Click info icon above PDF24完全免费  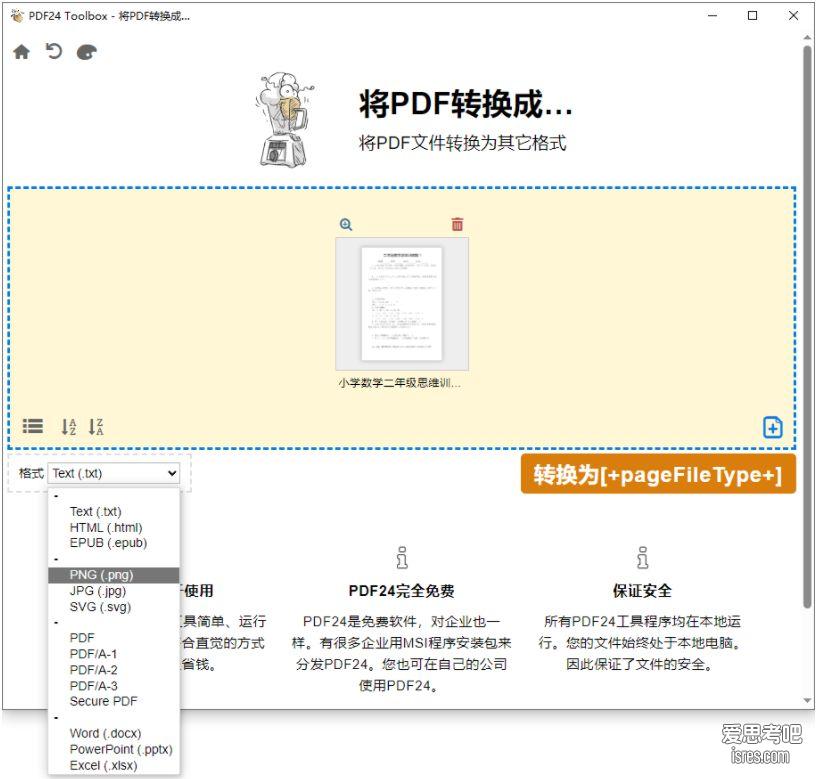[402, 557]
